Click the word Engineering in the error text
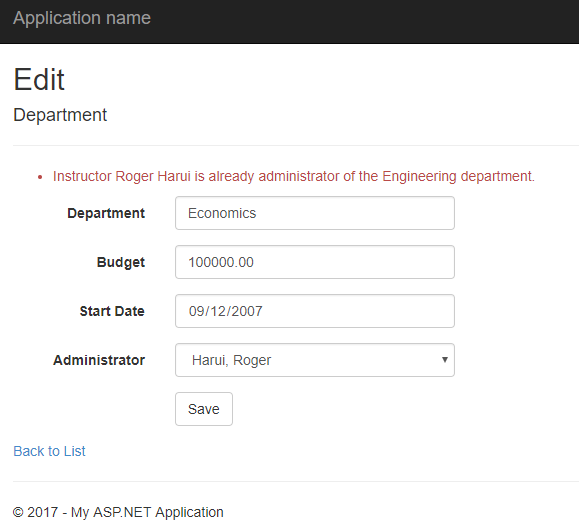579x526 pixels. point(419,177)
